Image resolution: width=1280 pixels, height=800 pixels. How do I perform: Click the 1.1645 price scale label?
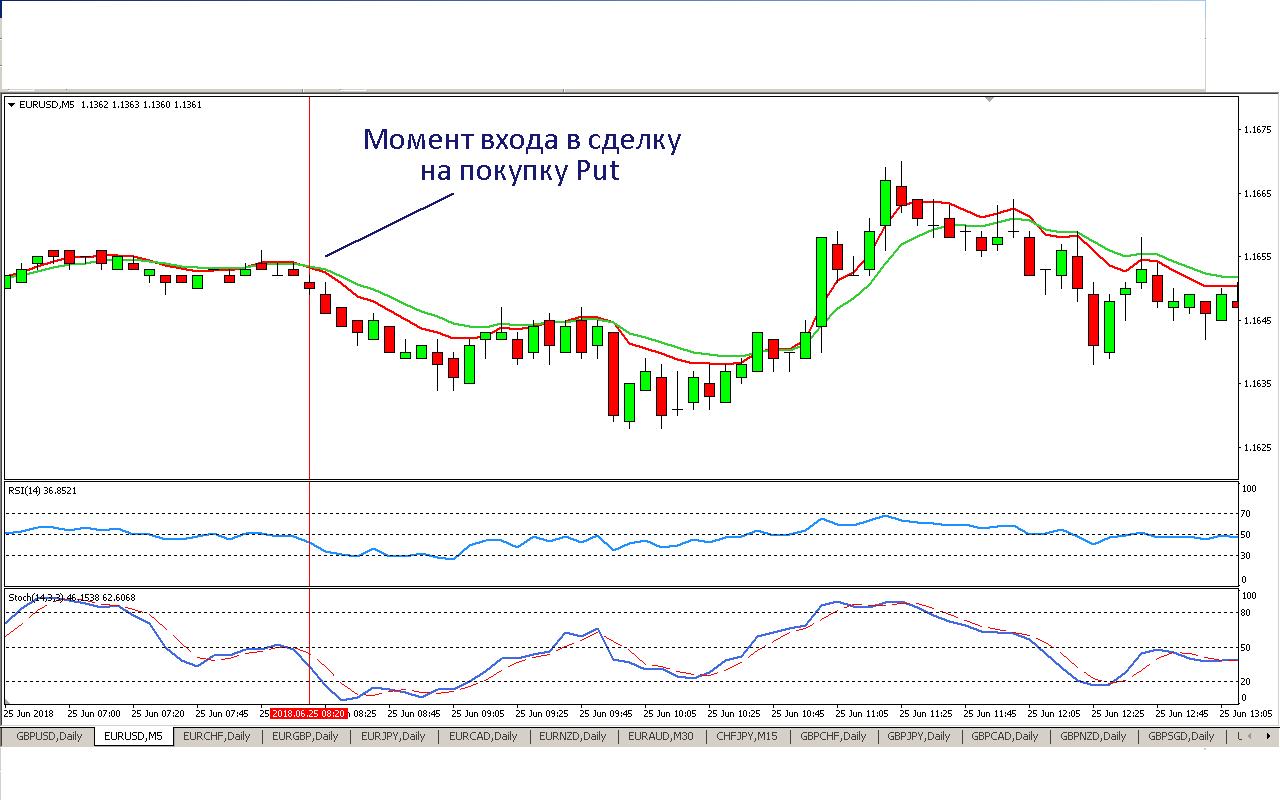tap(1256, 321)
